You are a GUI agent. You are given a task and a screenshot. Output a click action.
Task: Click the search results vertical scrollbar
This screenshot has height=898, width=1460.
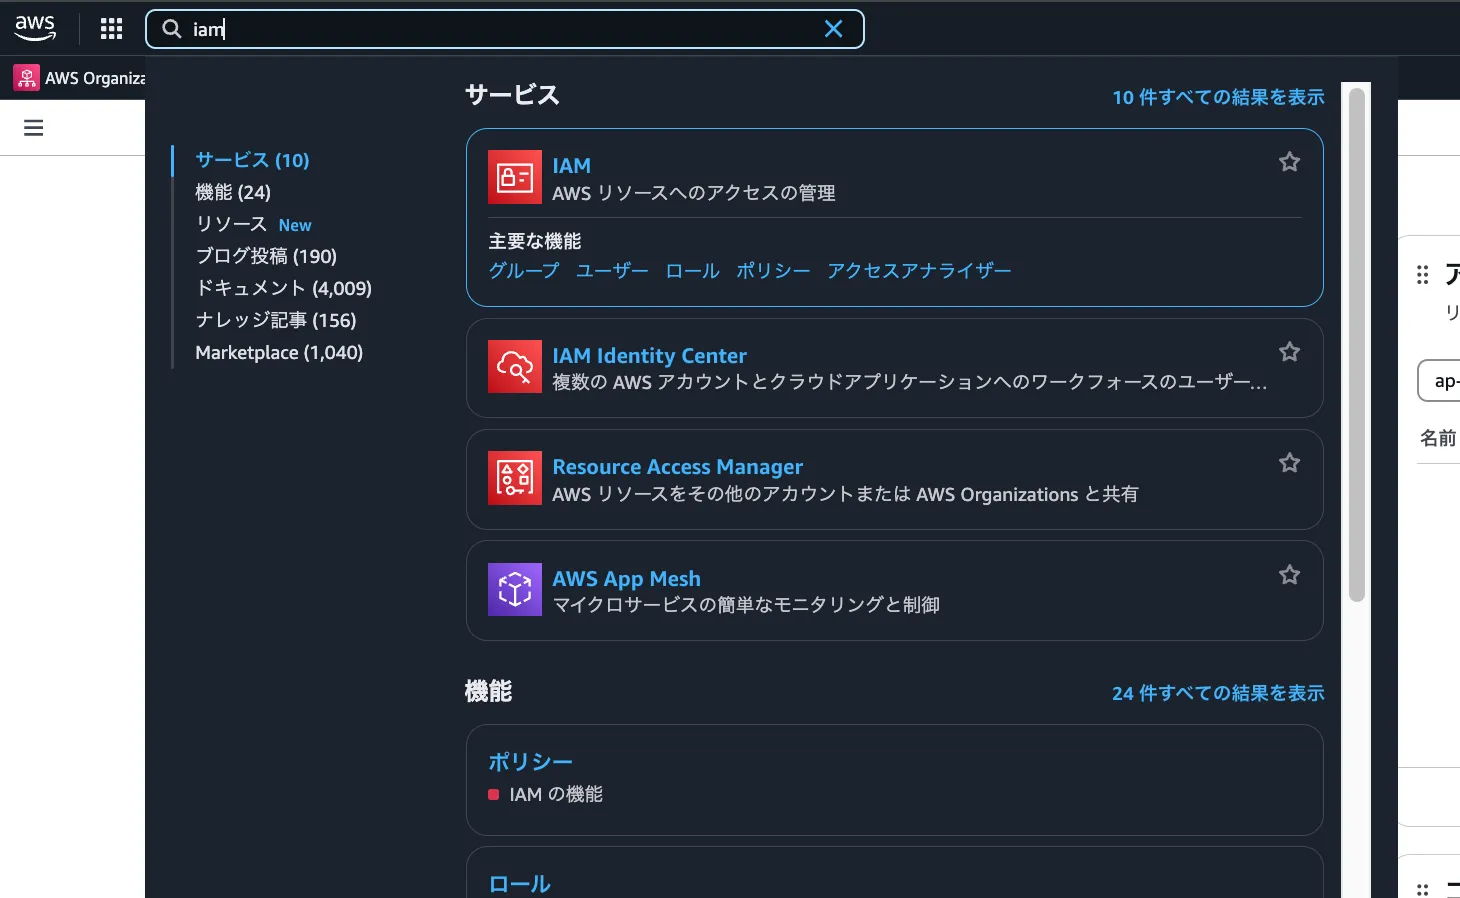click(x=1356, y=345)
